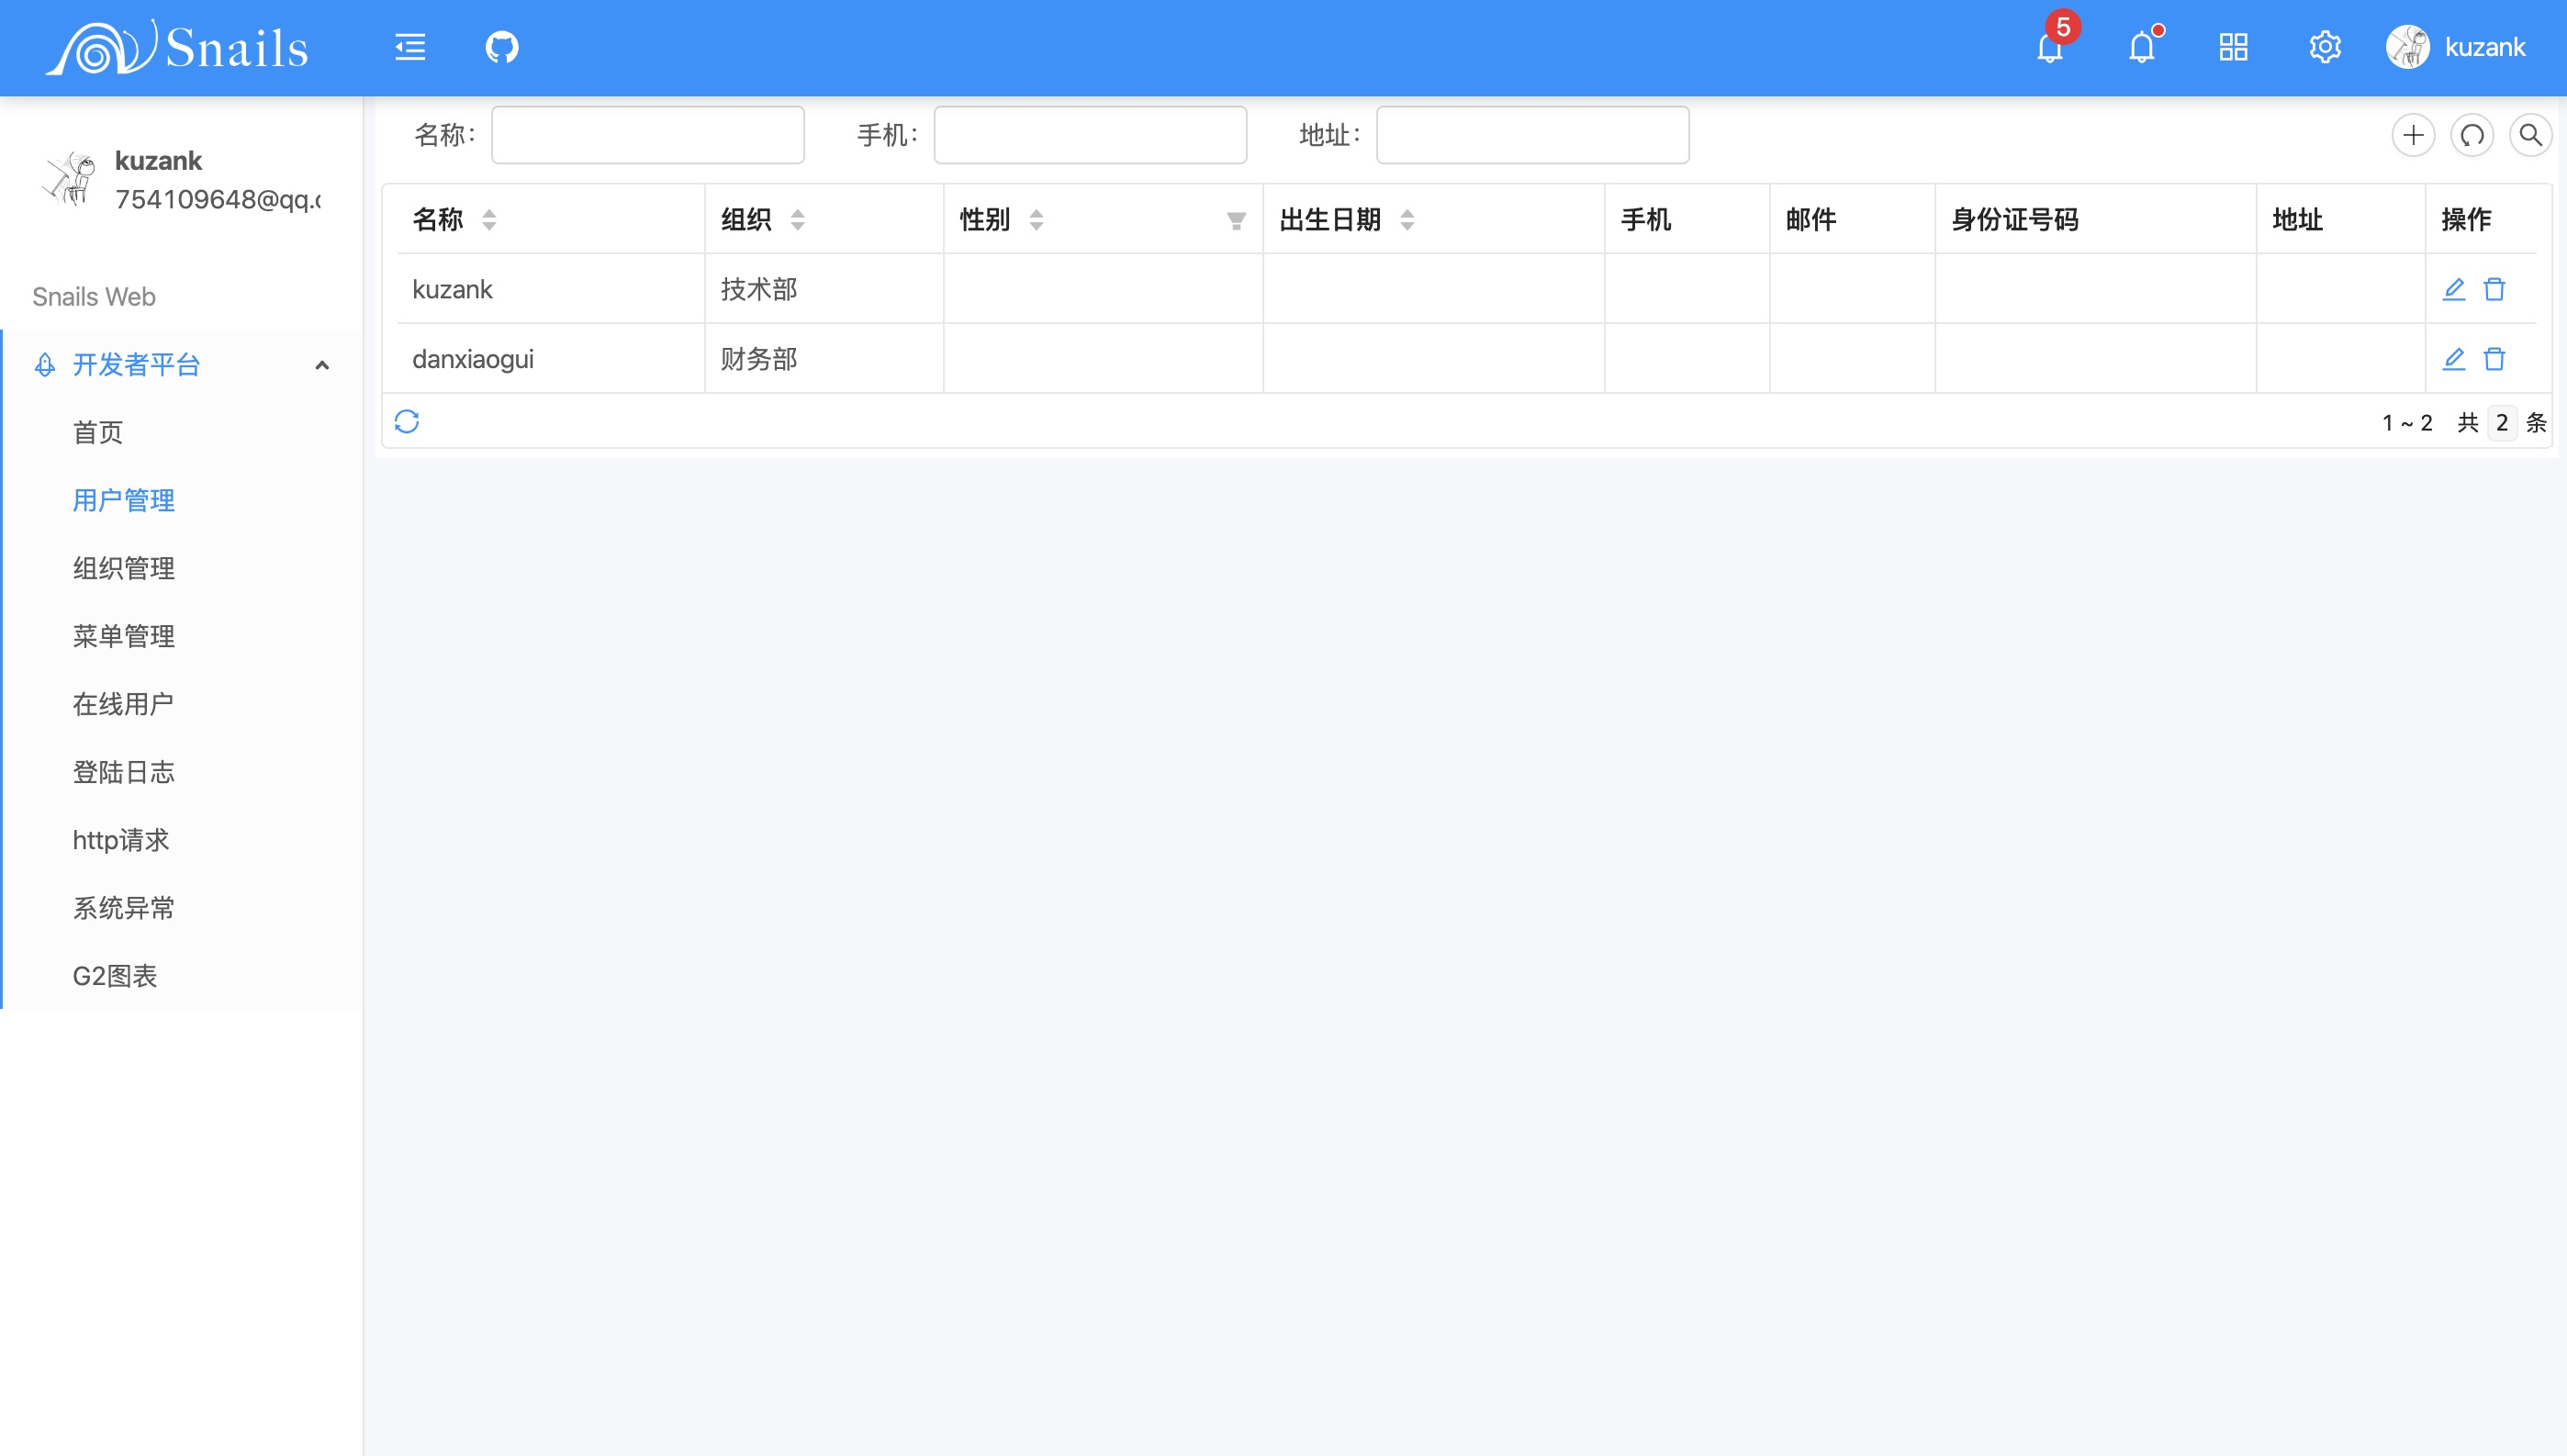Open the GitHub icon link
The width and height of the screenshot is (2567, 1456).
pyautogui.click(x=501, y=47)
